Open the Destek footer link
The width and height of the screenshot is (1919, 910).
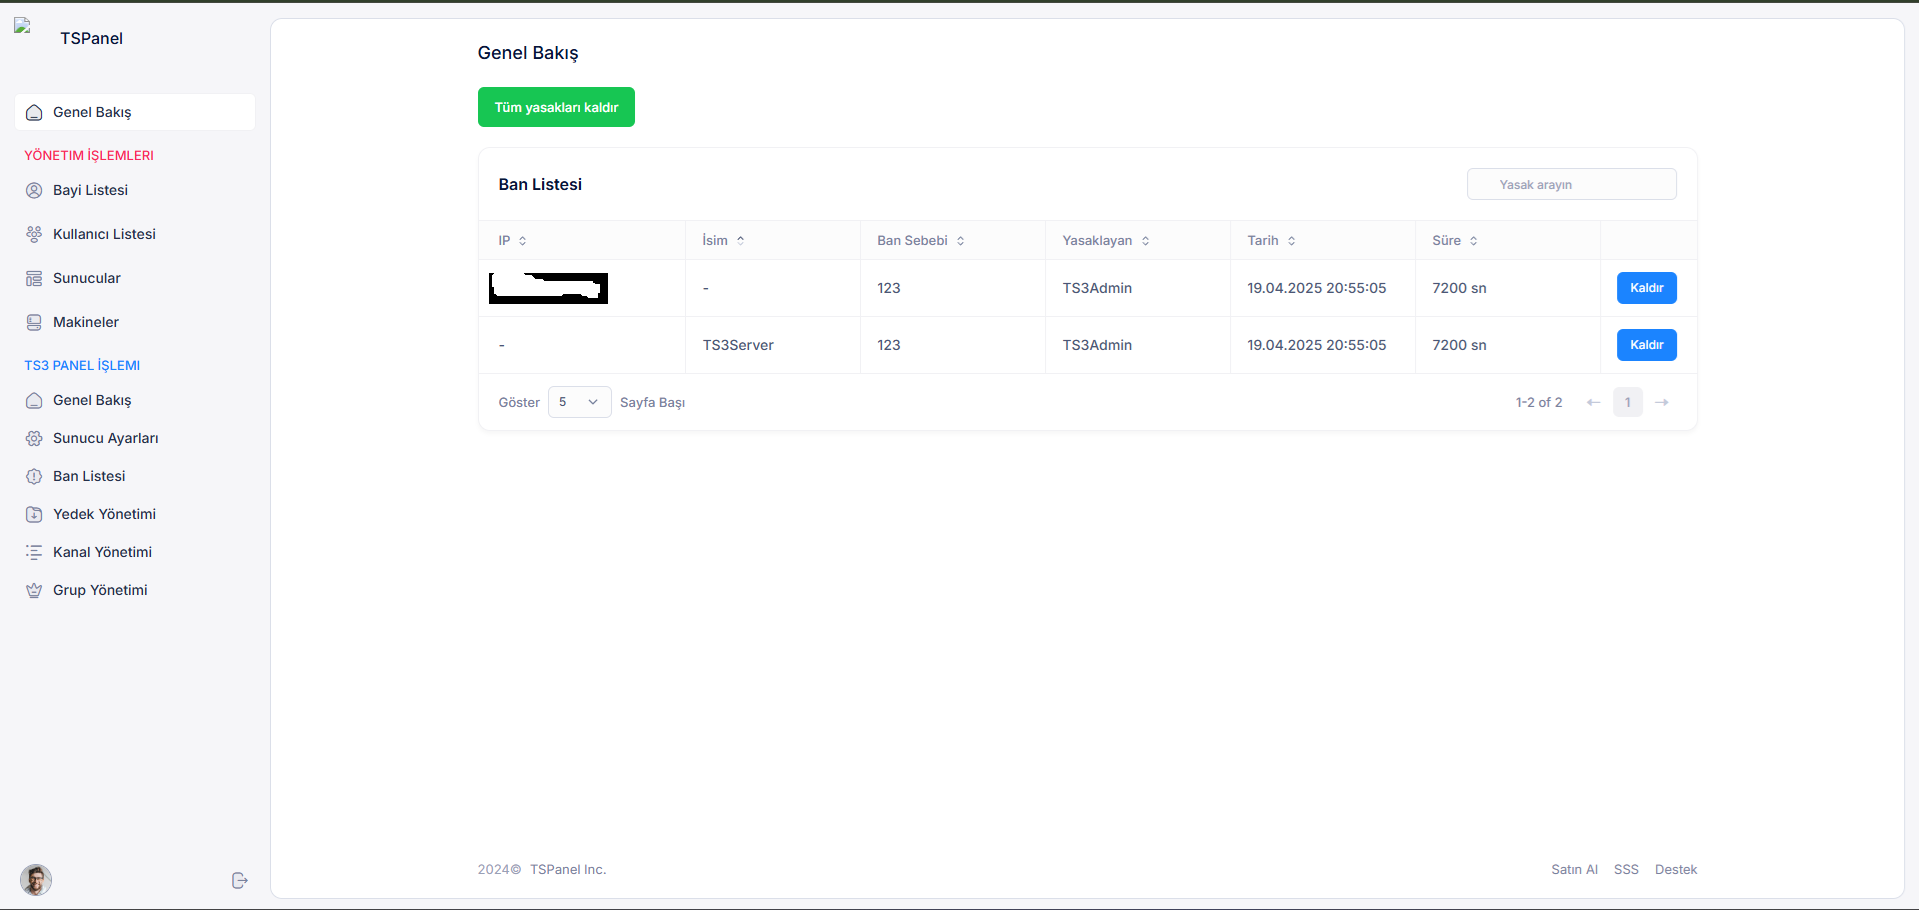tap(1676, 869)
